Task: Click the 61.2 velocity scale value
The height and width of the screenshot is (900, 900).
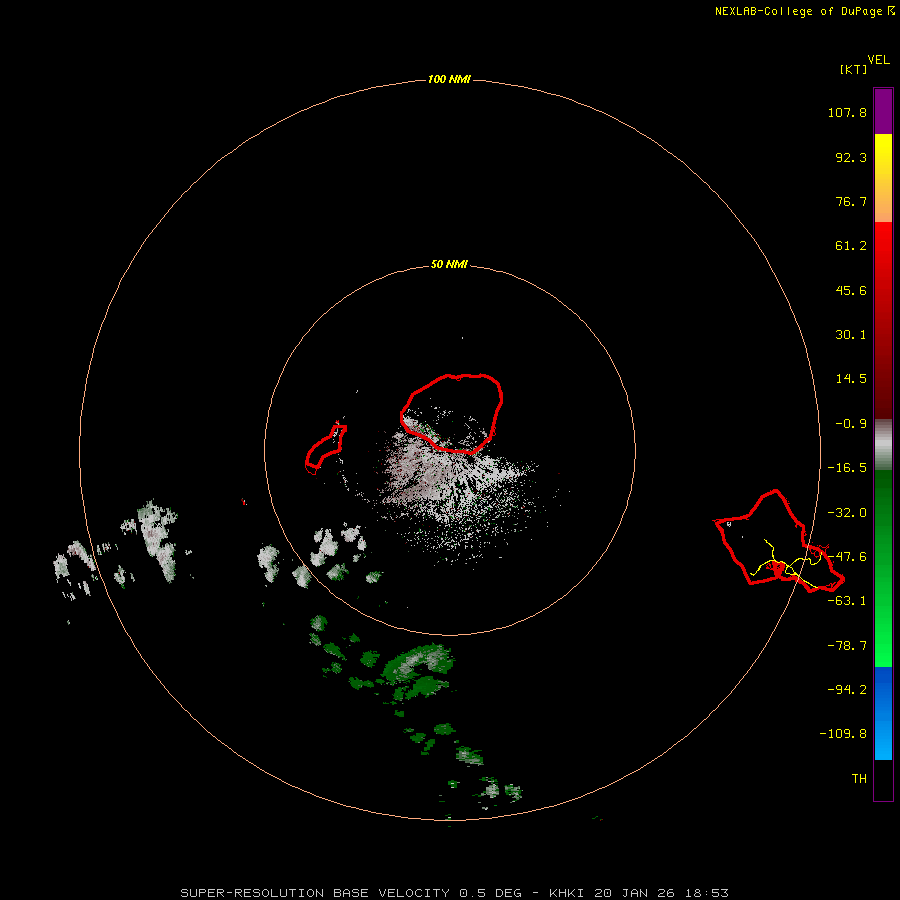Action: coord(851,246)
